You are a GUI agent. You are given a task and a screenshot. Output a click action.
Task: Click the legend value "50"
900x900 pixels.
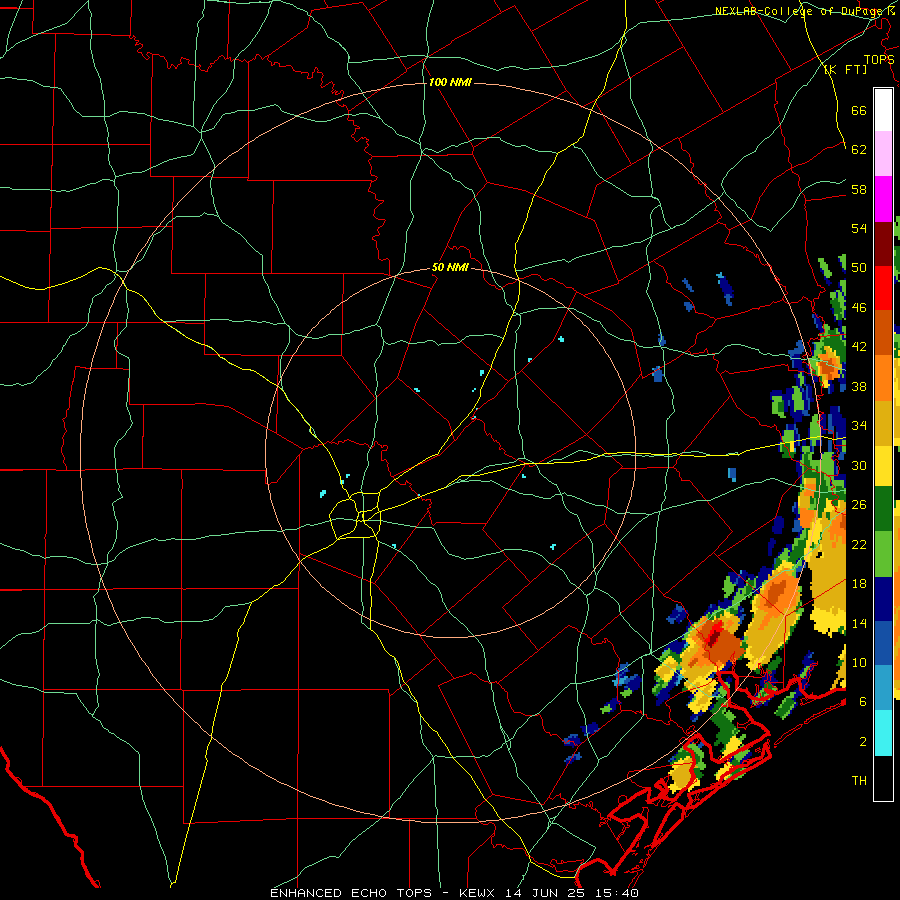(859, 268)
